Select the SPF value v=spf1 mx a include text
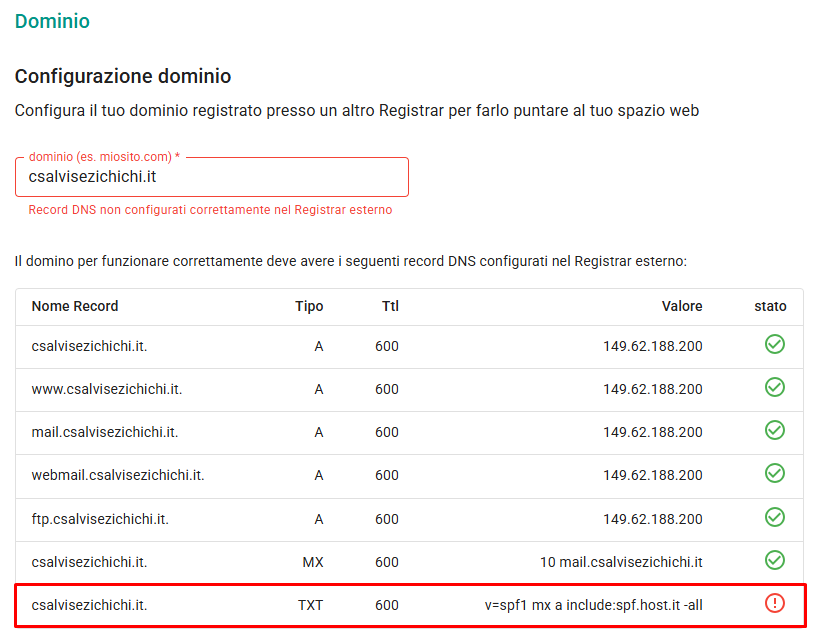Image resolution: width=827 pixels, height=643 pixels. (593, 606)
